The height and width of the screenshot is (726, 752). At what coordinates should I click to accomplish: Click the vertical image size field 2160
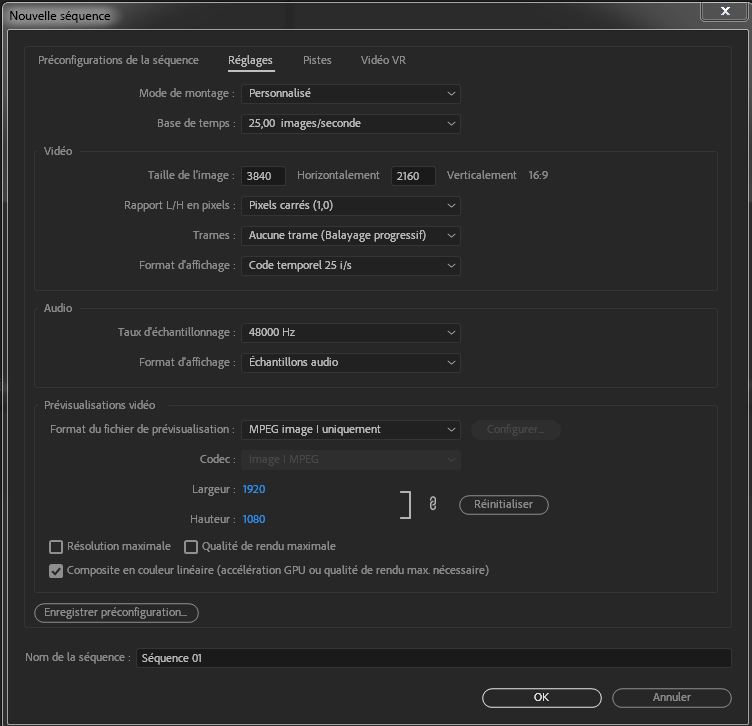(x=413, y=176)
